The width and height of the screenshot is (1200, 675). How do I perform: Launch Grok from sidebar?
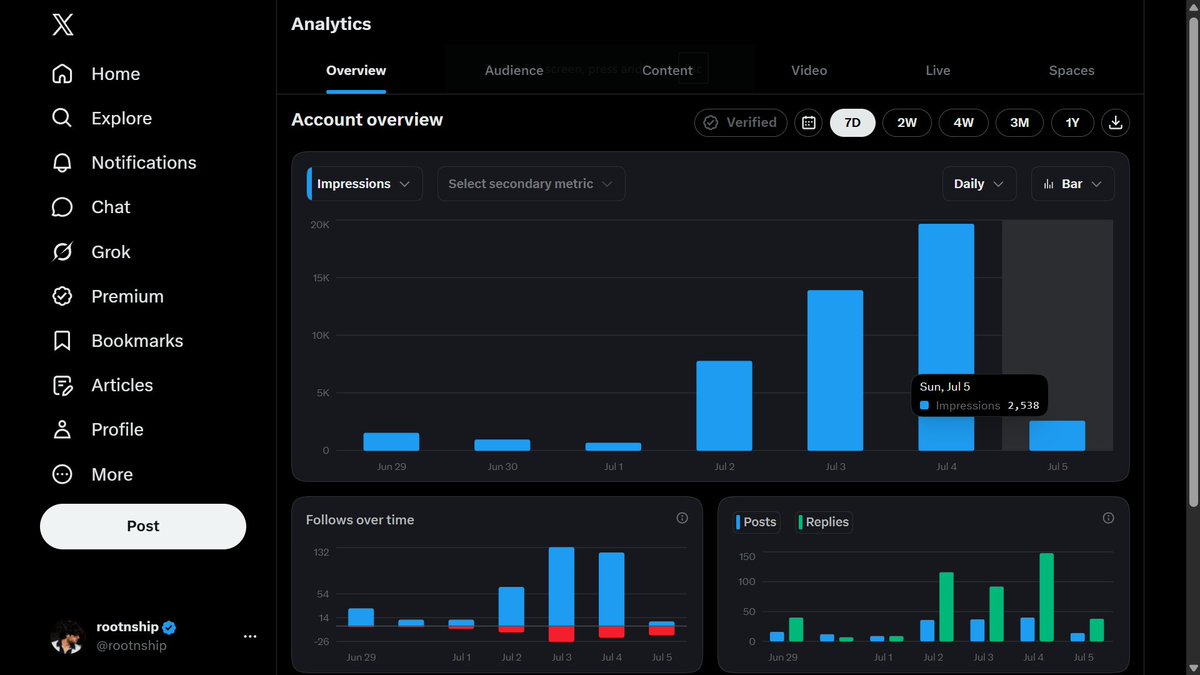(91, 252)
